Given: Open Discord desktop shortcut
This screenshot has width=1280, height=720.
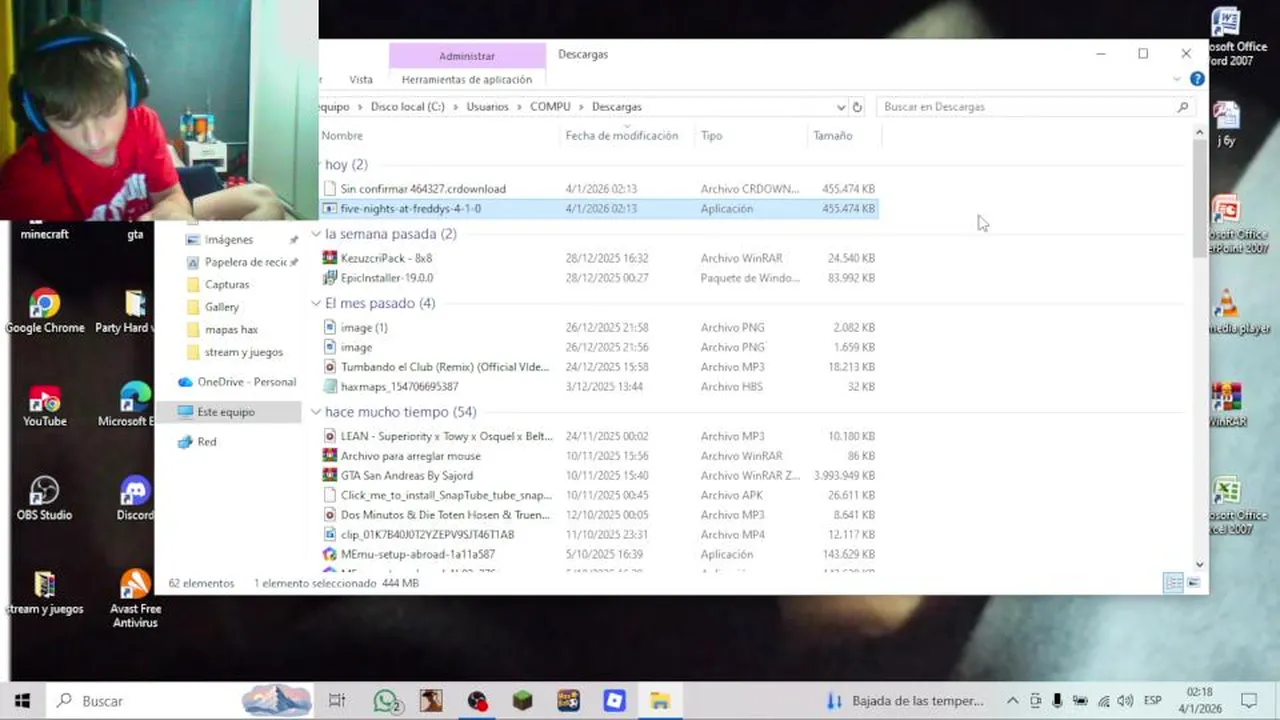Looking at the screenshot, I should pos(134,498).
